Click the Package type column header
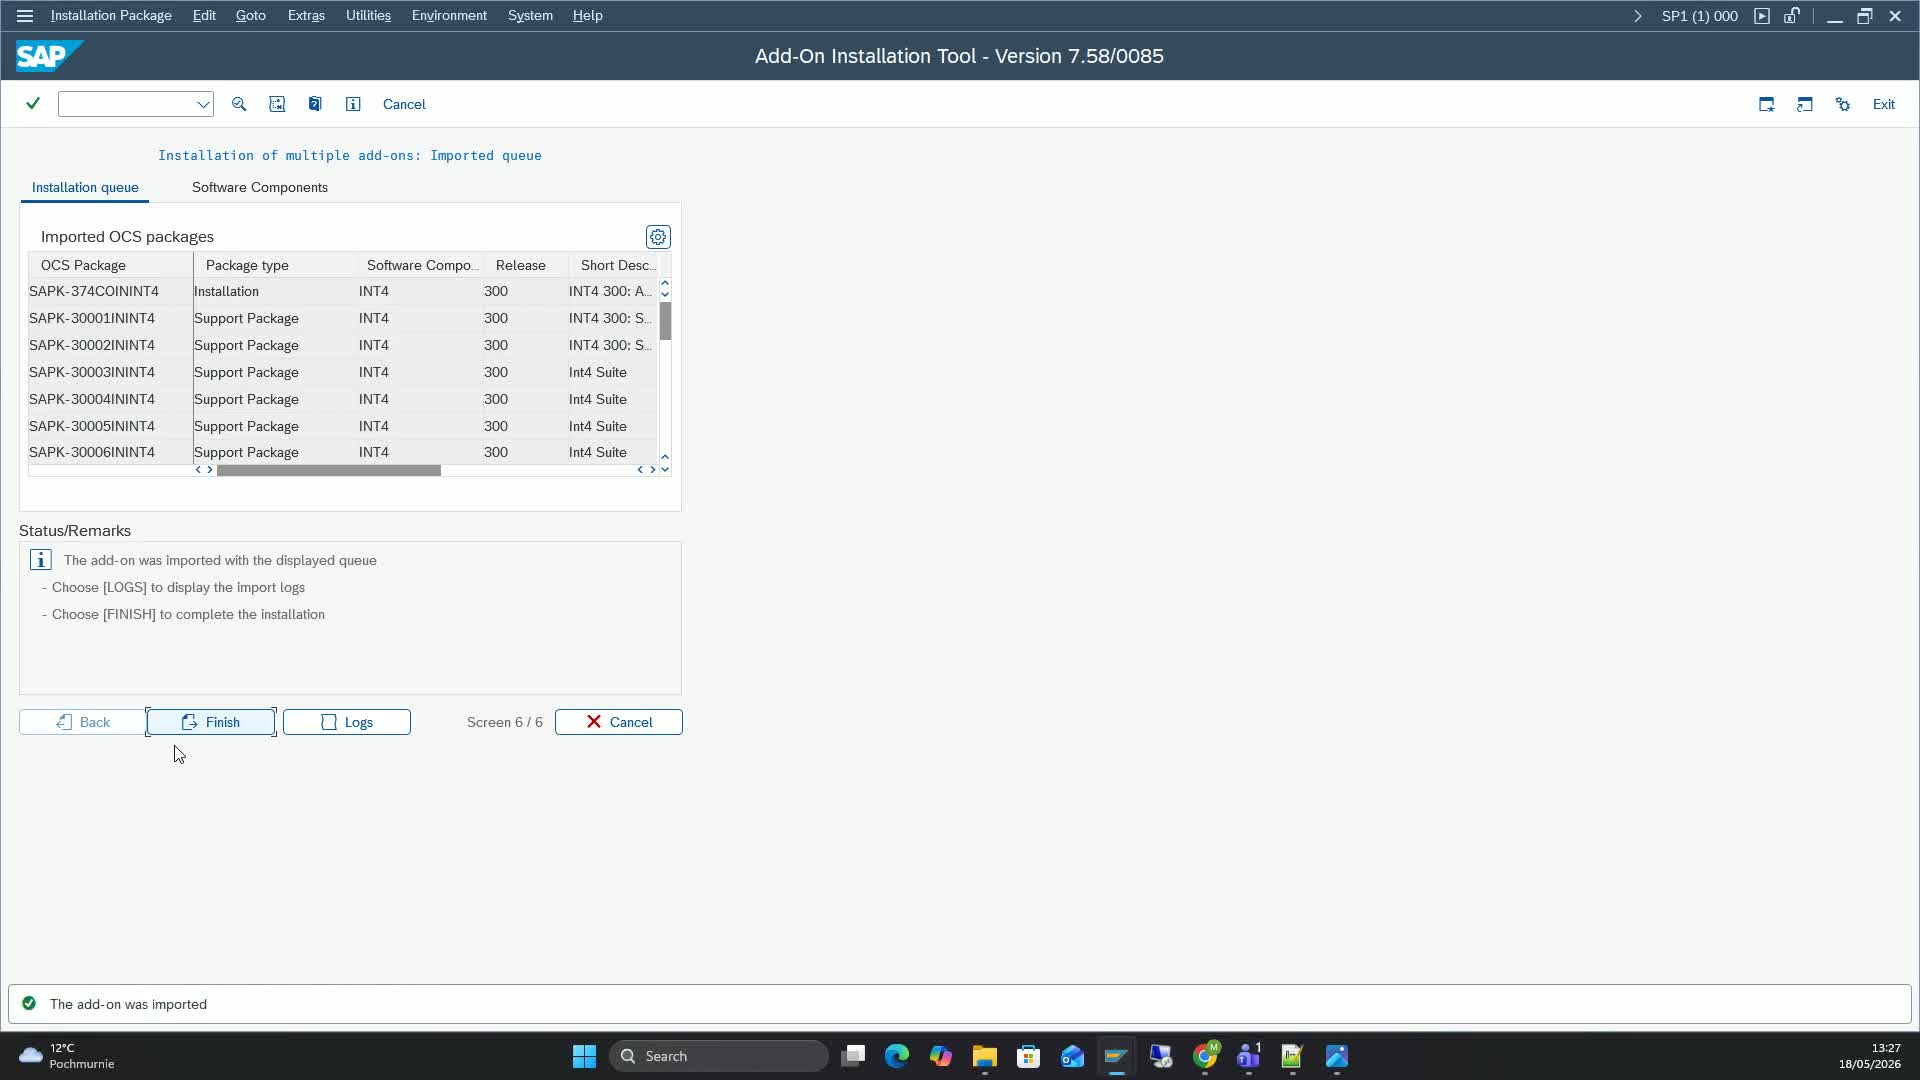Image resolution: width=1920 pixels, height=1080 pixels. pyautogui.click(x=275, y=265)
